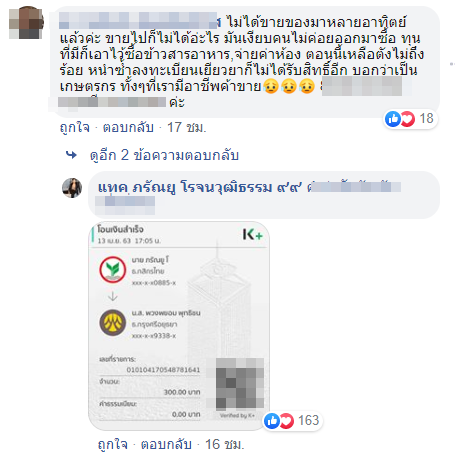
Task: Click the K+ logo on the transfer slip
Action: pos(252,235)
